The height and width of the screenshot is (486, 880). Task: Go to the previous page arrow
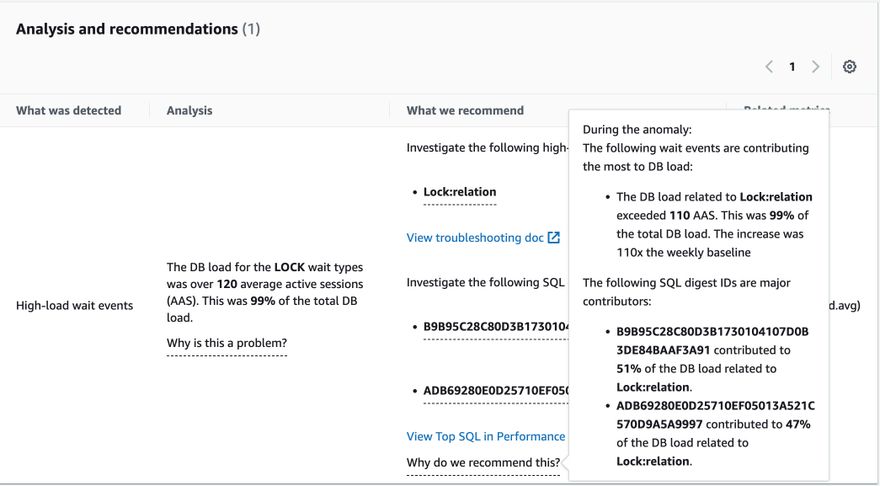click(769, 67)
